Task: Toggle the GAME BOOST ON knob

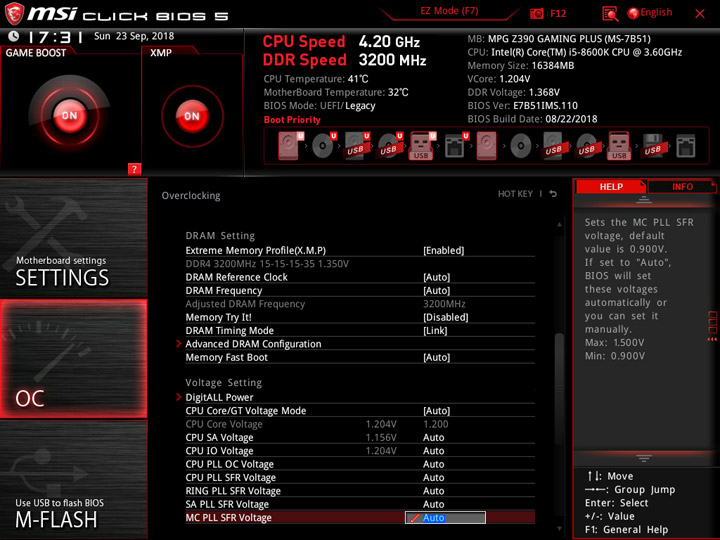Action: pos(69,115)
